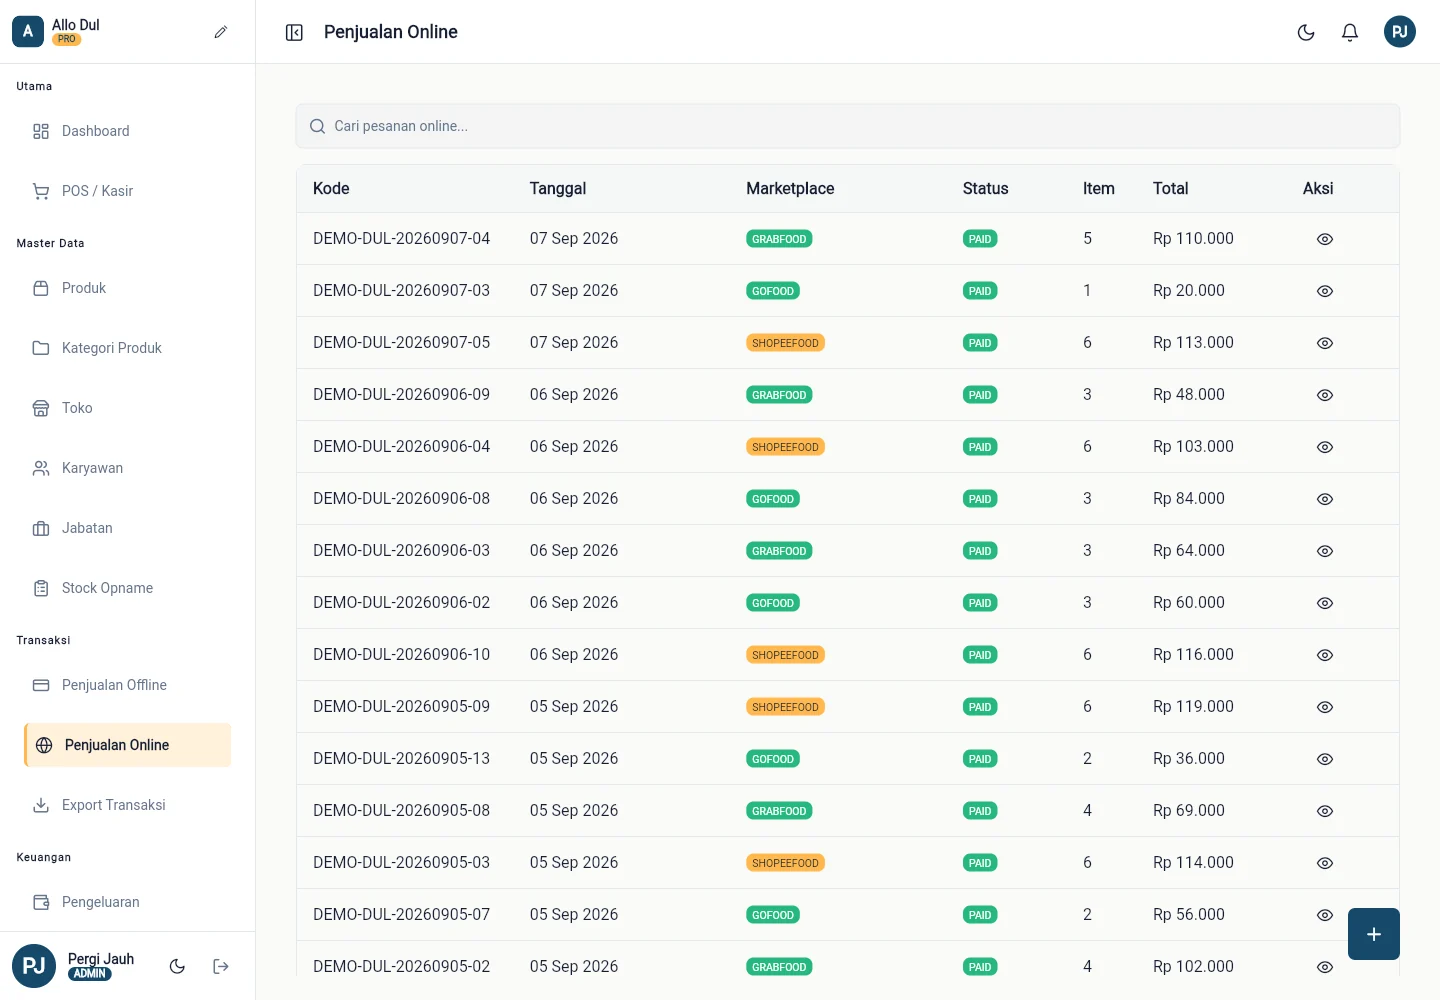View order DEMO-DUL-20260905-03 eye icon
The height and width of the screenshot is (1000, 1440).
pos(1325,863)
